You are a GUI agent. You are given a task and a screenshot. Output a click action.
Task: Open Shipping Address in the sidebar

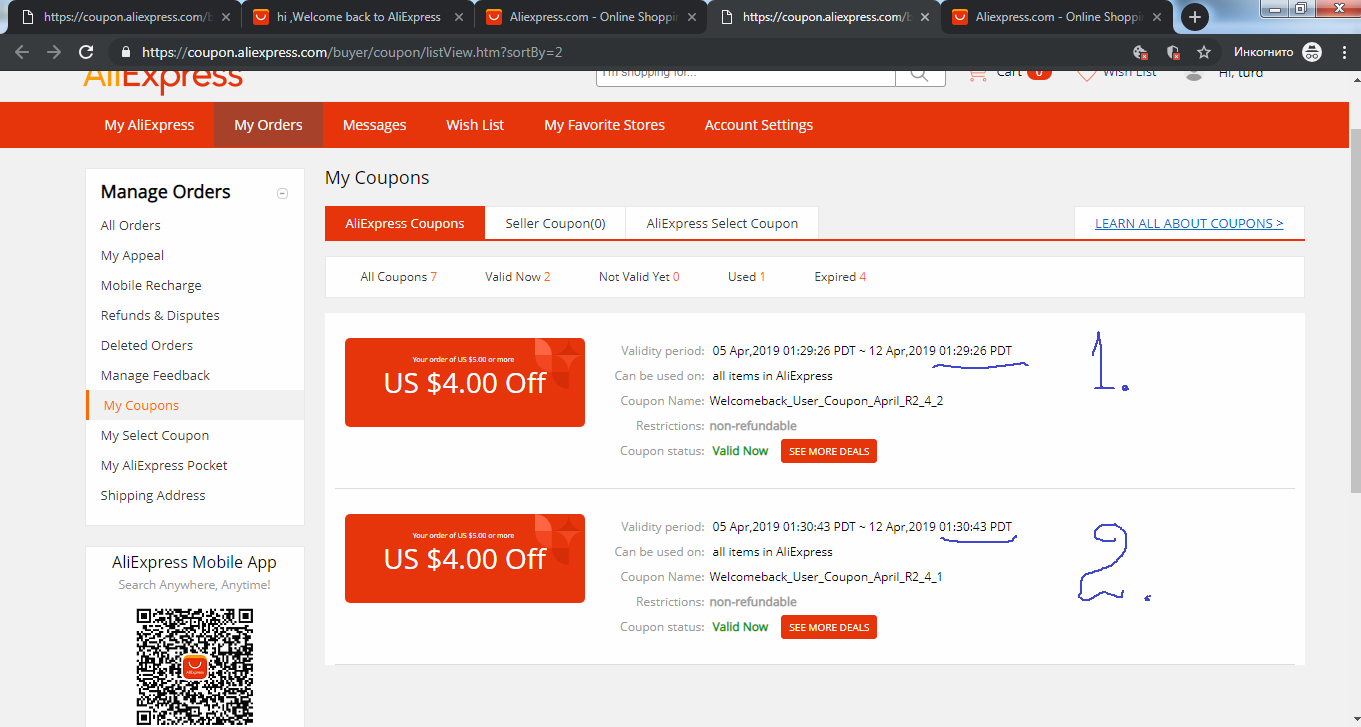pos(153,495)
